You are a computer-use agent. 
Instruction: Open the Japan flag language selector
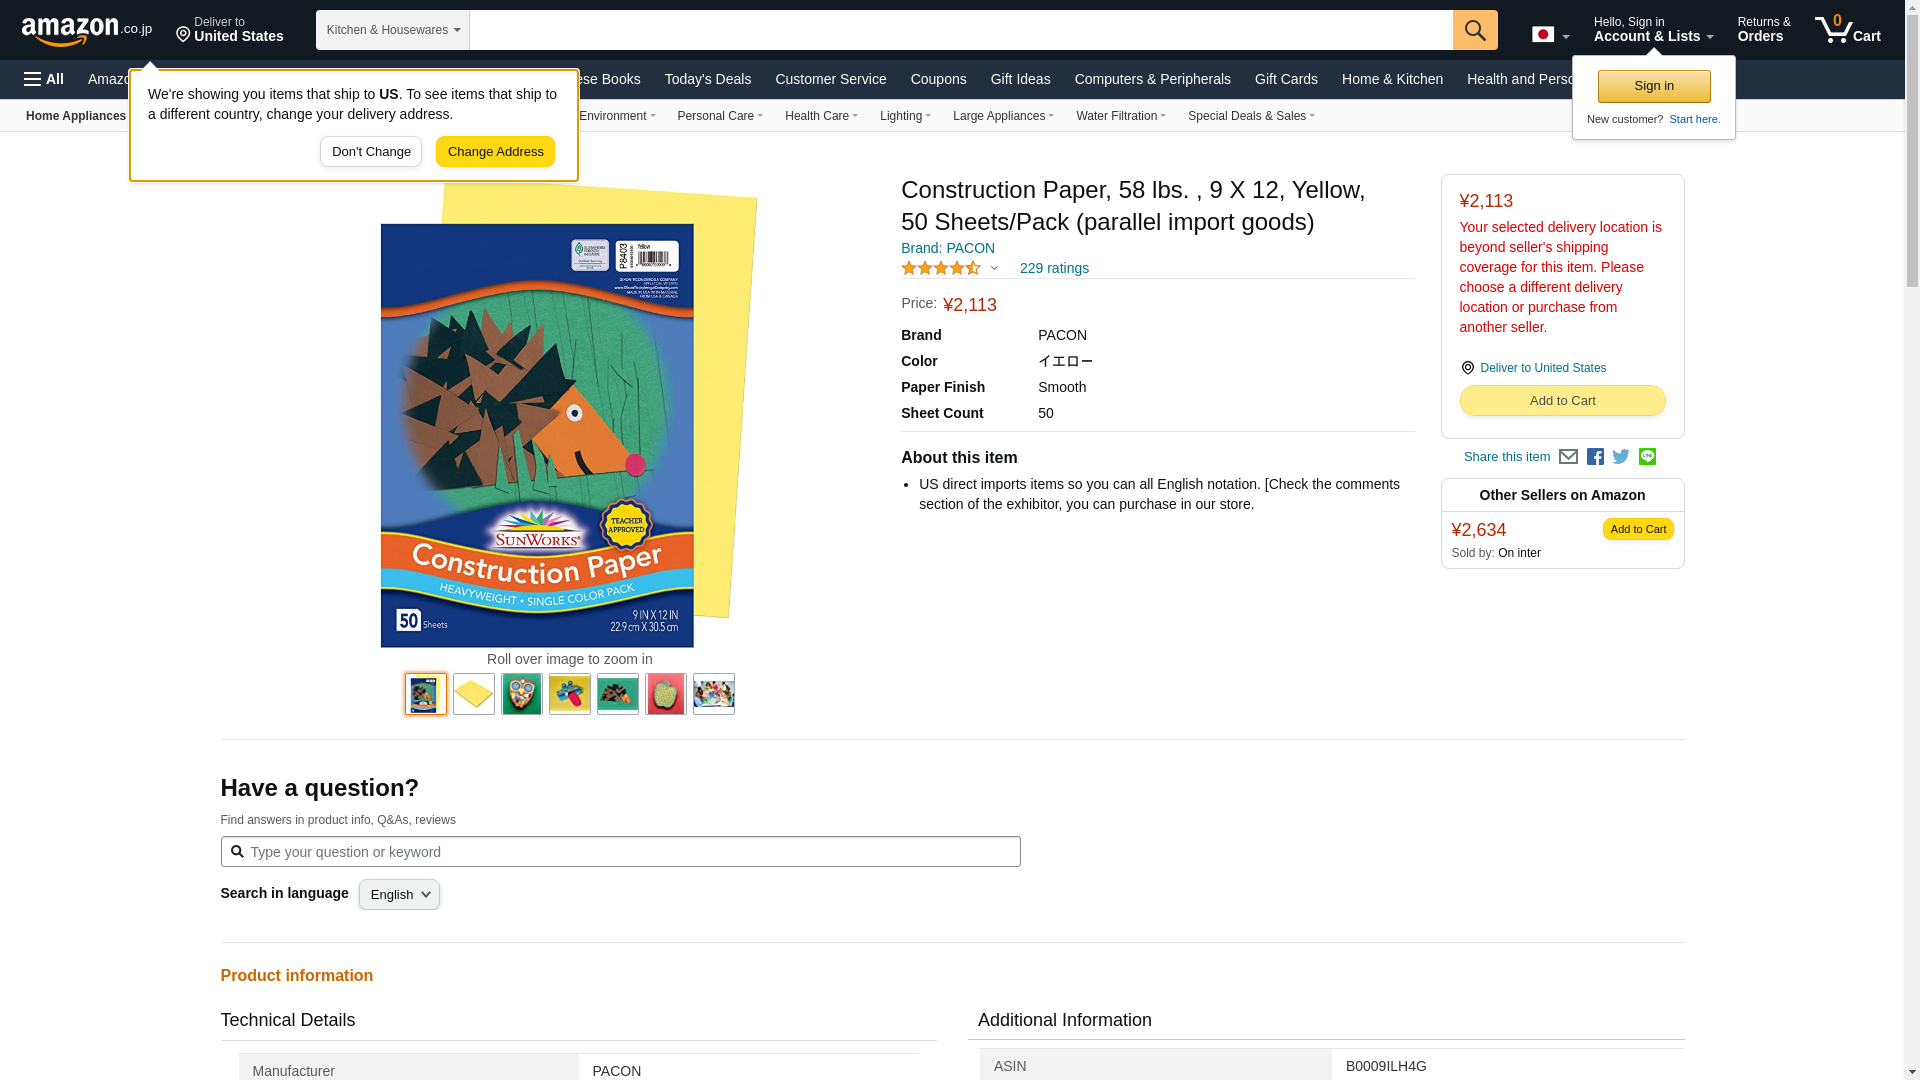1550,35
